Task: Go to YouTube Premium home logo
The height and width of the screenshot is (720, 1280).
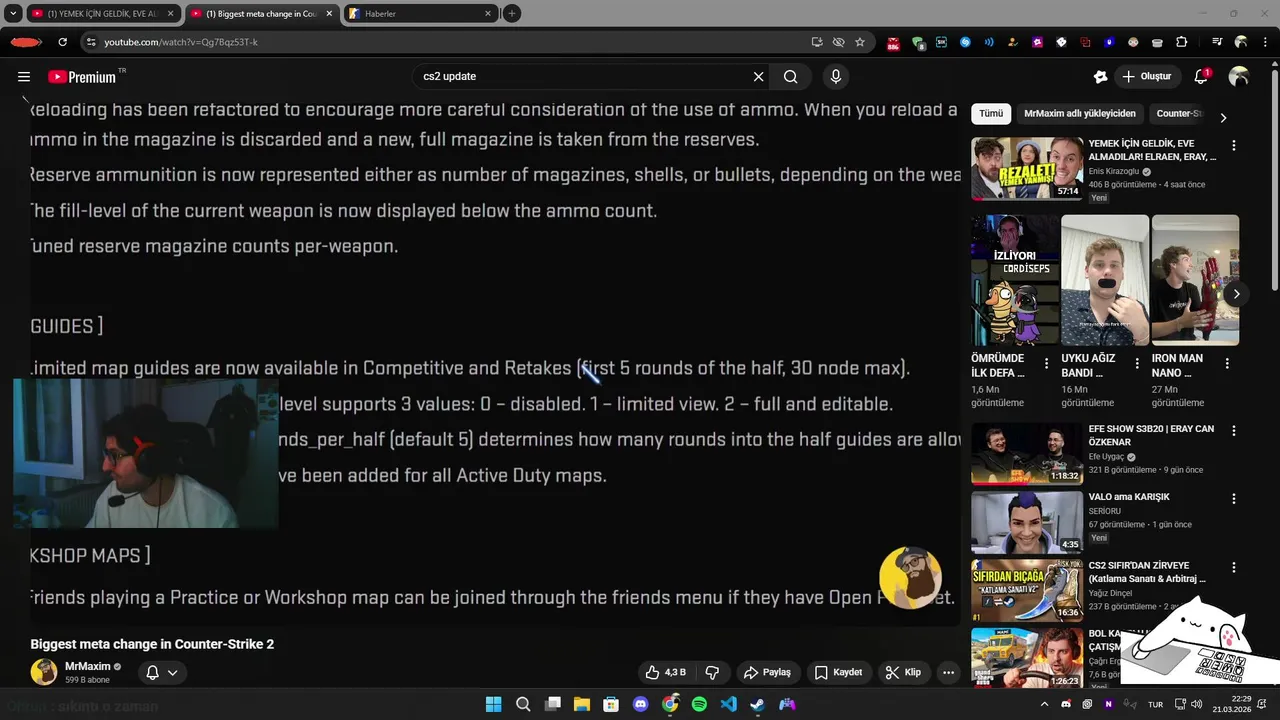Action: tap(82, 77)
